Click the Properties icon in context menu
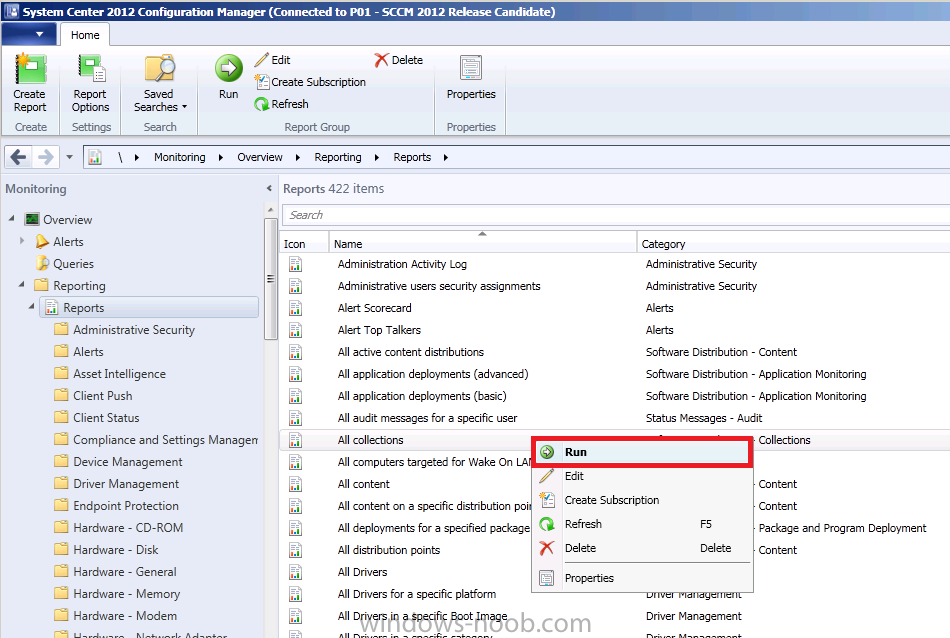Screen dimensions: 950x638 (546, 578)
